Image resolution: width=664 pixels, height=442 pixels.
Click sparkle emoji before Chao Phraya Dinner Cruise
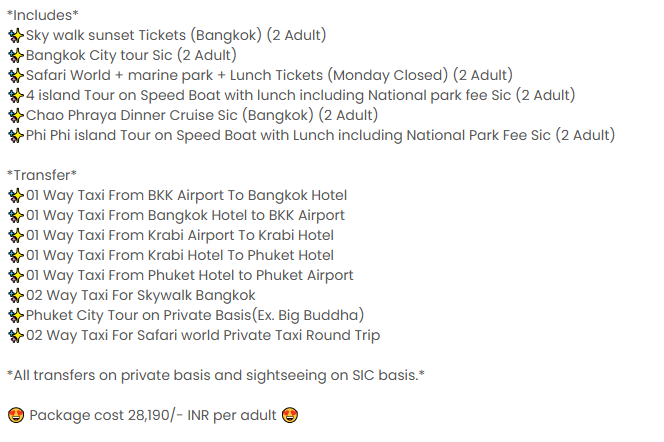click(x=16, y=115)
